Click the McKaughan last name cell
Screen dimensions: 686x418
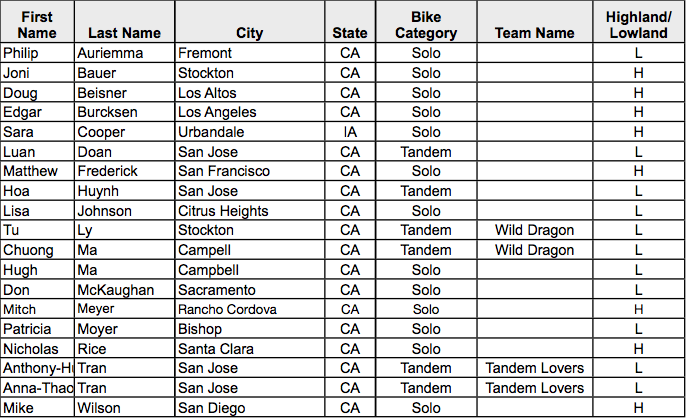tap(124, 289)
